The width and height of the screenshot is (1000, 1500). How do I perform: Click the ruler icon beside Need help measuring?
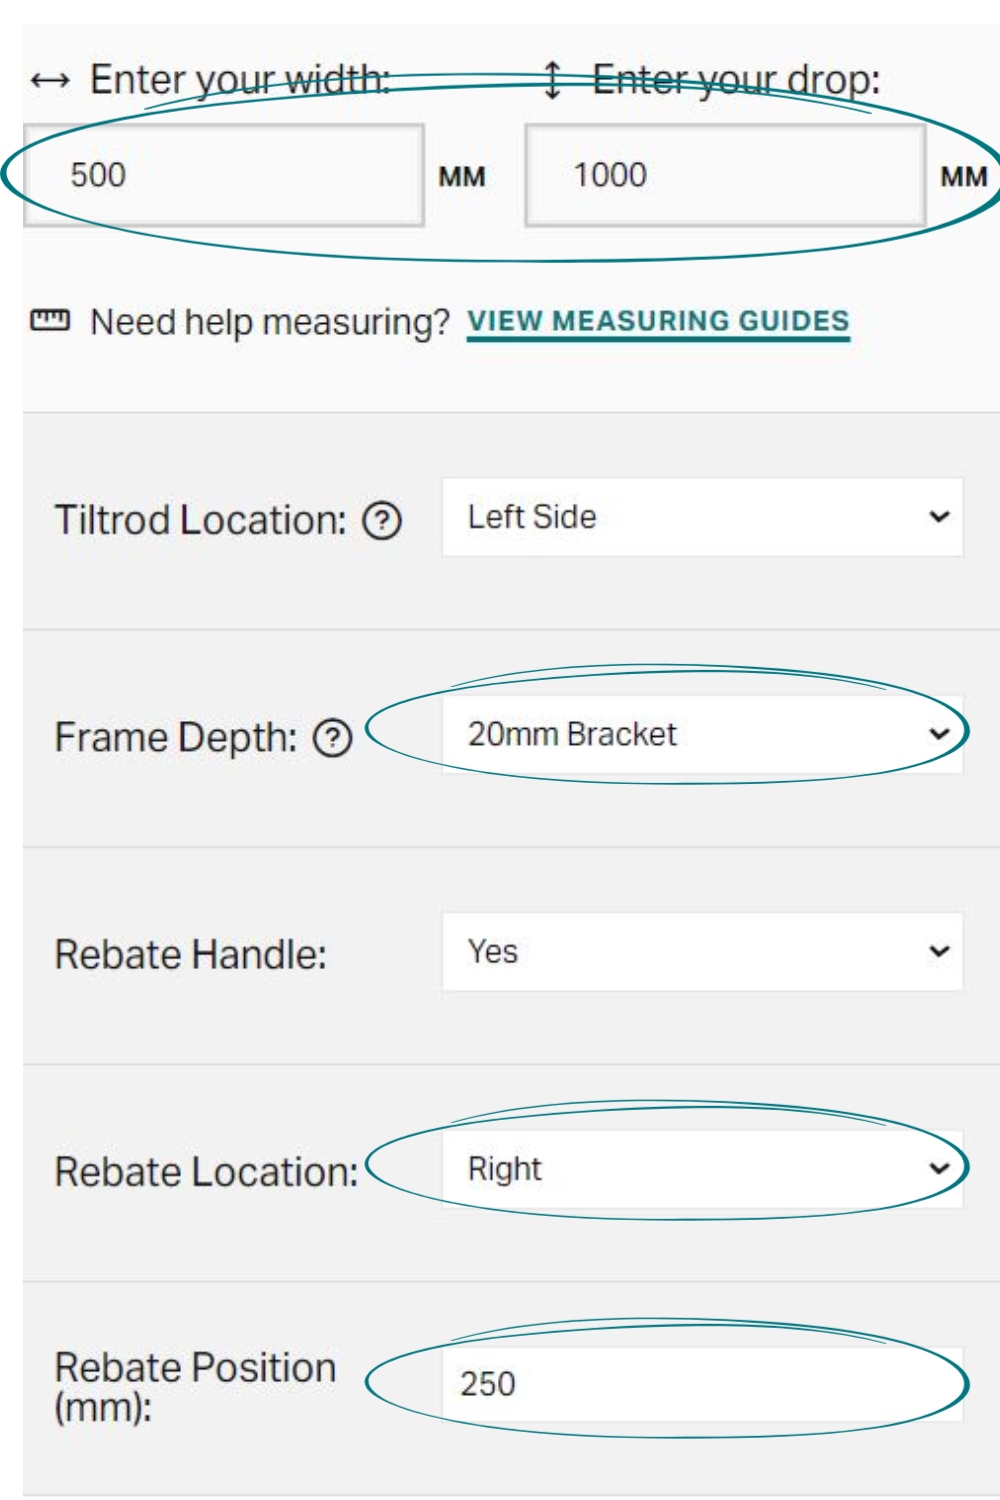[50, 320]
